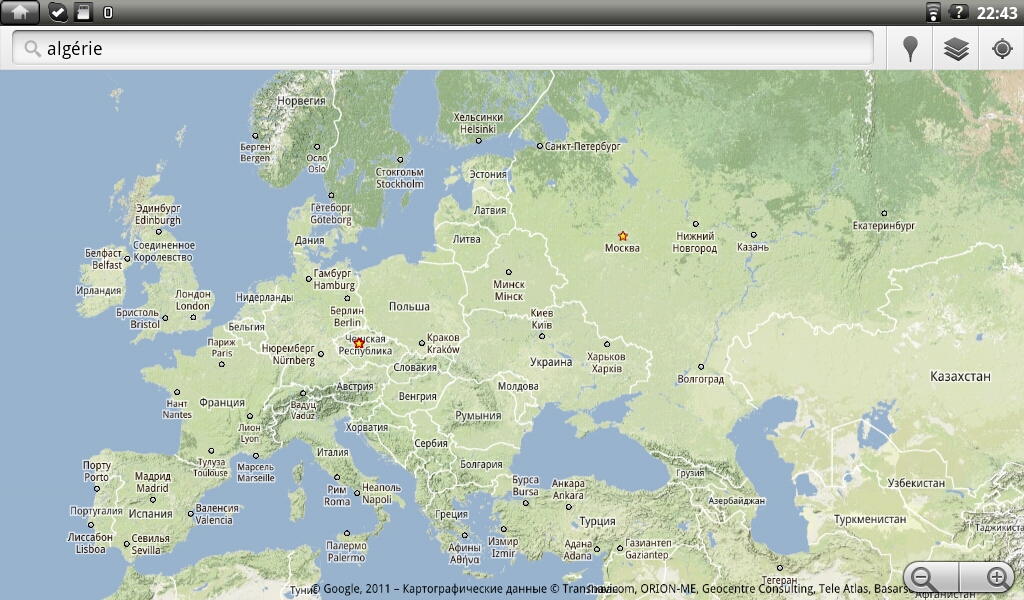
Task: Click the 22:43 clock in the status bar
Action: [997, 12]
